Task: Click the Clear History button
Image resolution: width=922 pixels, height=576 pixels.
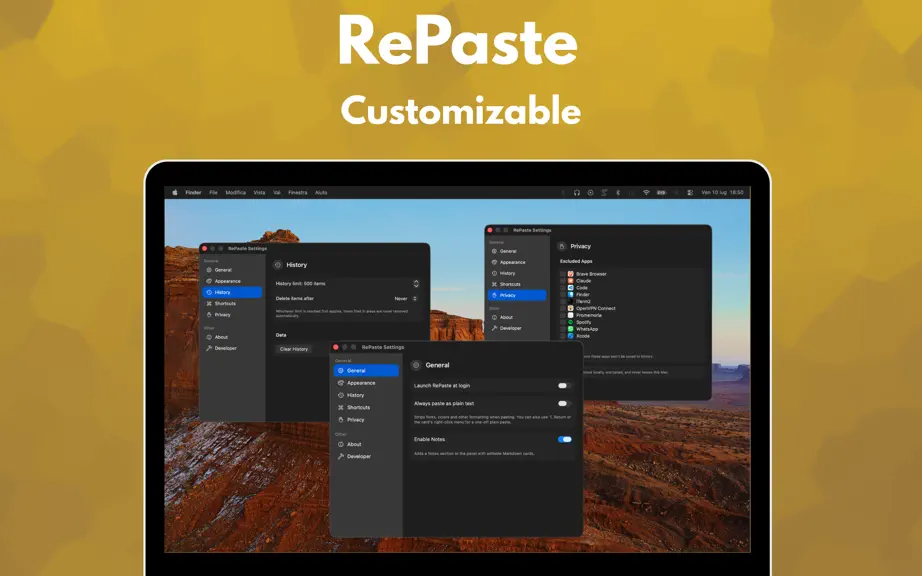Action: [x=294, y=349]
